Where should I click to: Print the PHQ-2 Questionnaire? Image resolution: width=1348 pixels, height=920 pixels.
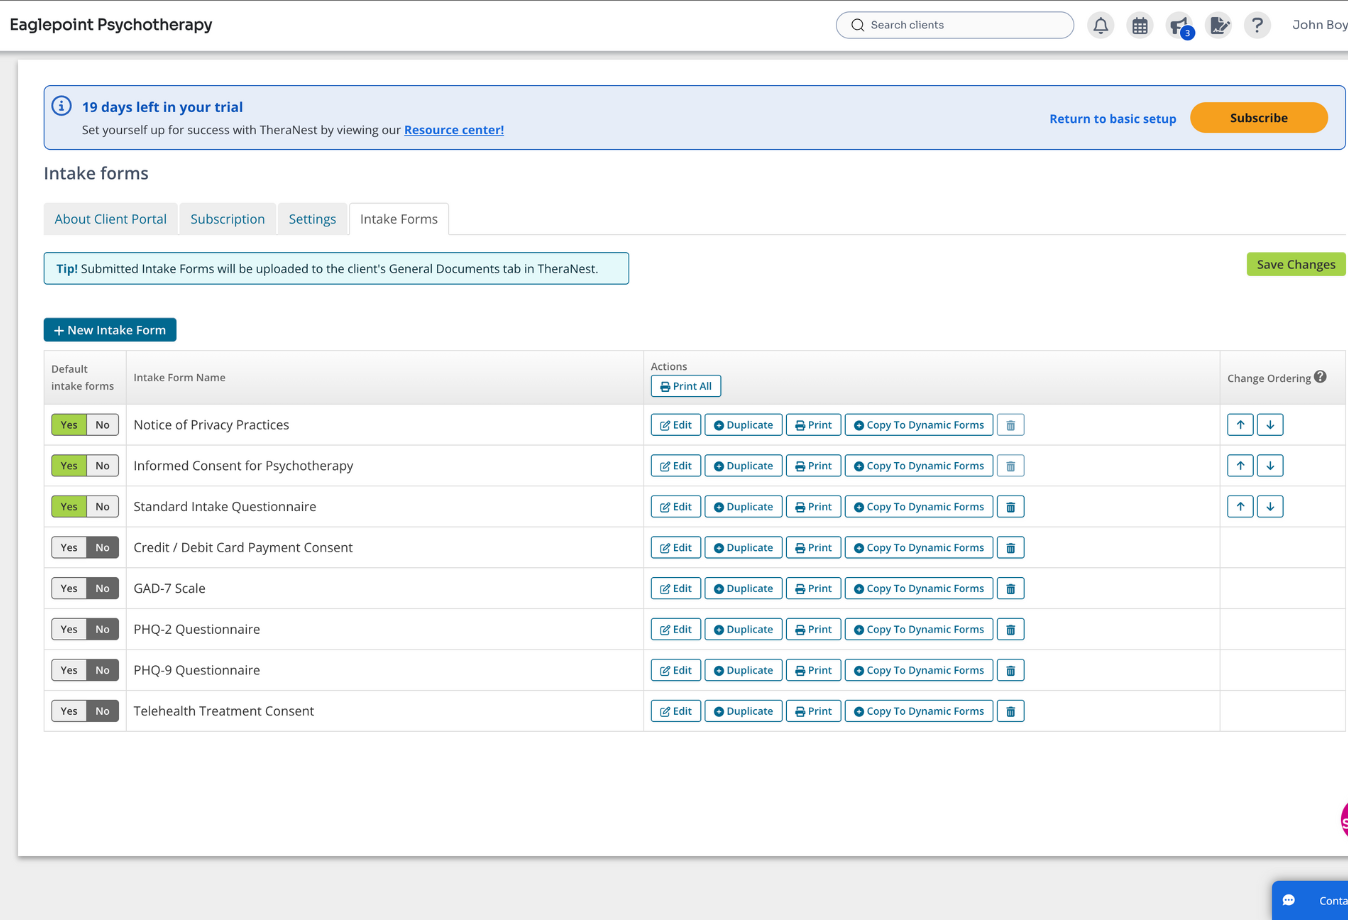814,630
